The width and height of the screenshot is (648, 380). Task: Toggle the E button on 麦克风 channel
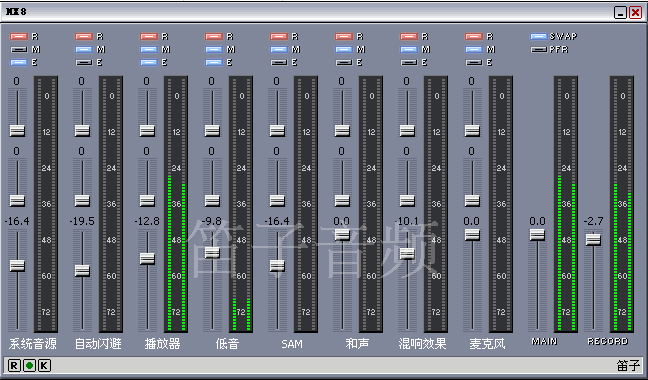click(474, 62)
